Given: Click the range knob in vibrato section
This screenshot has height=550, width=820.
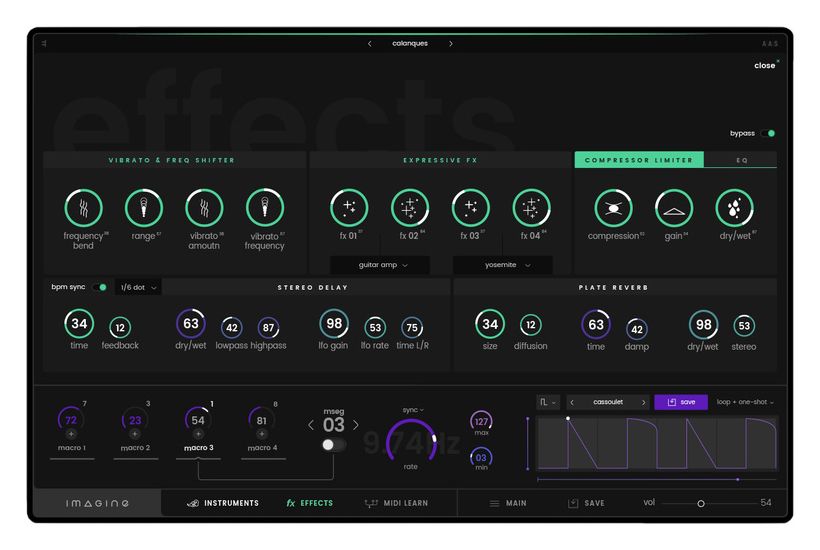Looking at the screenshot, I should [x=144, y=208].
